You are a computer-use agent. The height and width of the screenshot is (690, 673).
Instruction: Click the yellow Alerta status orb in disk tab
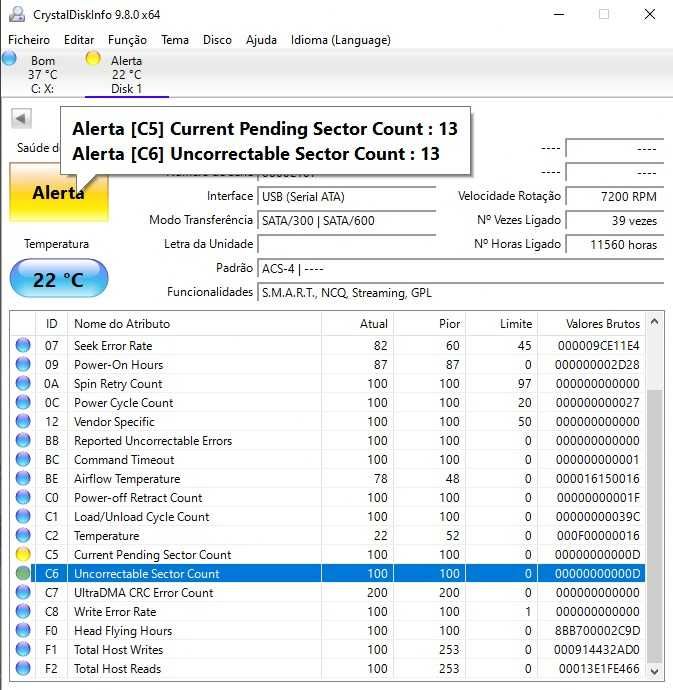click(x=93, y=59)
